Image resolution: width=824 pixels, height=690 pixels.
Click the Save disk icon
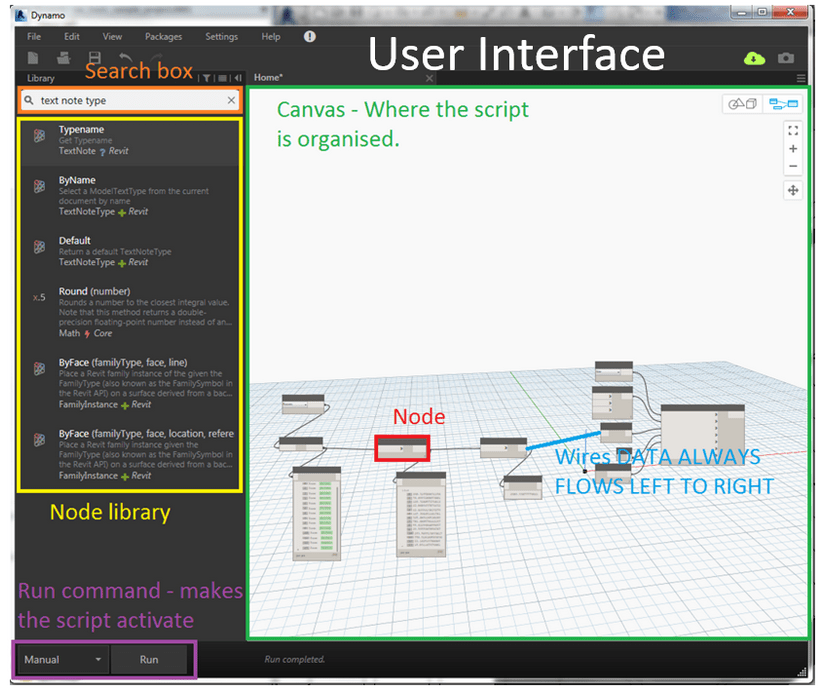point(94,59)
